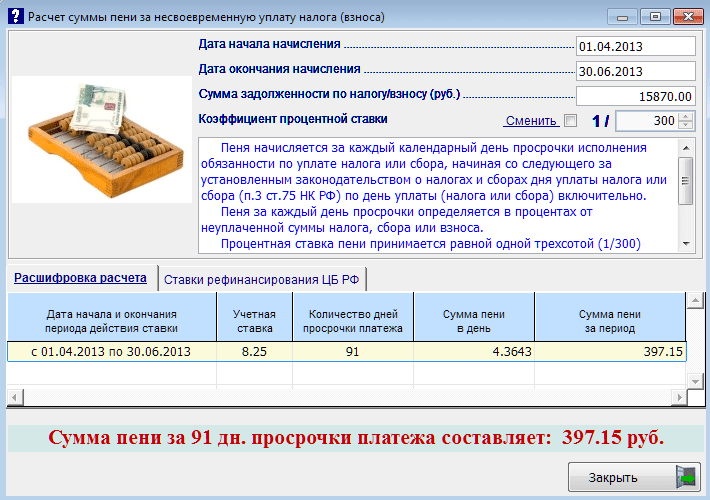The width and height of the screenshot is (710, 500).
Task: Click the days cell 91
Action: coord(353,351)
